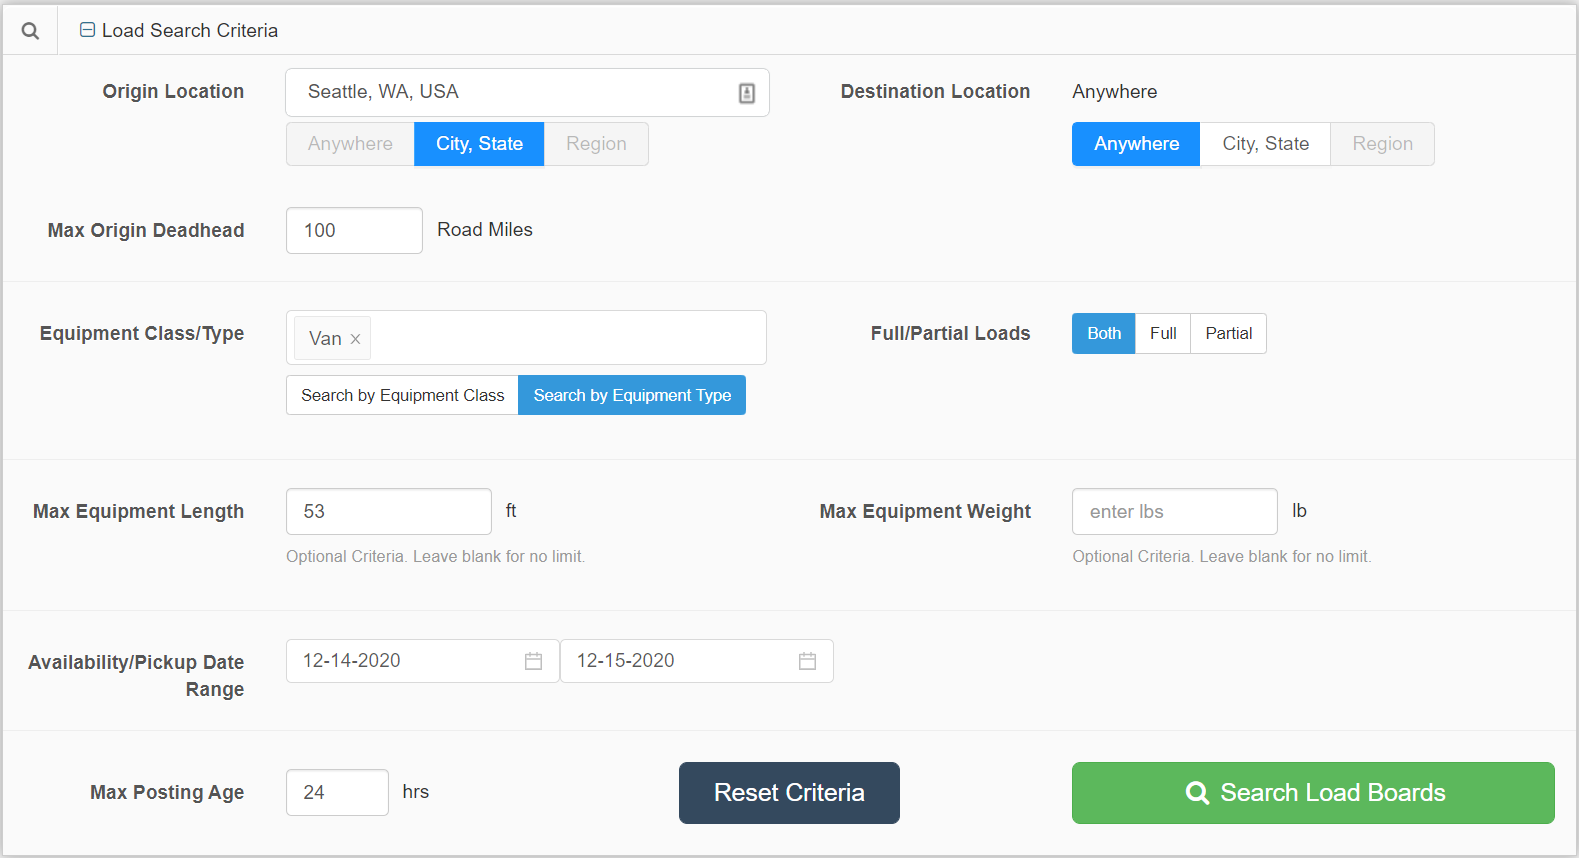Click the Max Posting Age field
The height and width of the screenshot is (858, 1579).
click(x=337, y=792)
